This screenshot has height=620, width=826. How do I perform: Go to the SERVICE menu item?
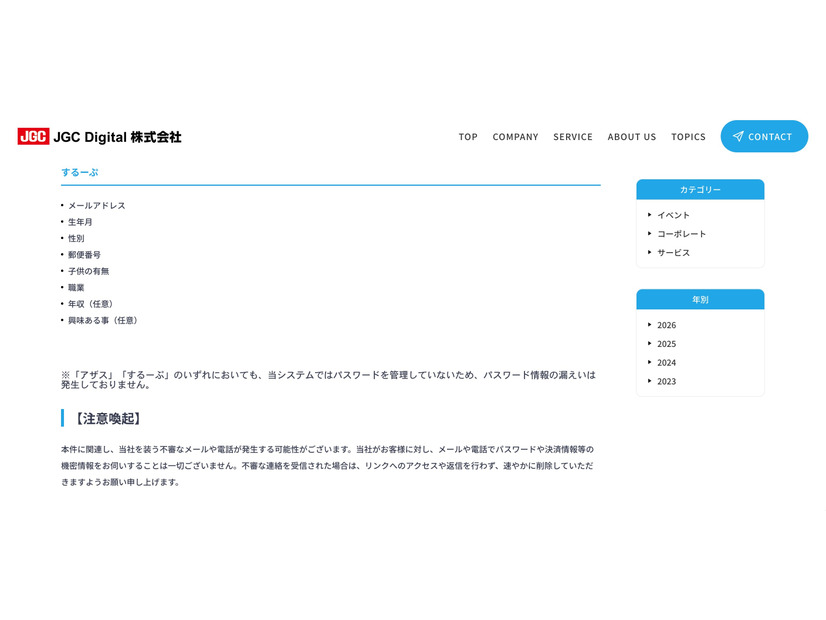pyautogui.click(x=573, y=137)
